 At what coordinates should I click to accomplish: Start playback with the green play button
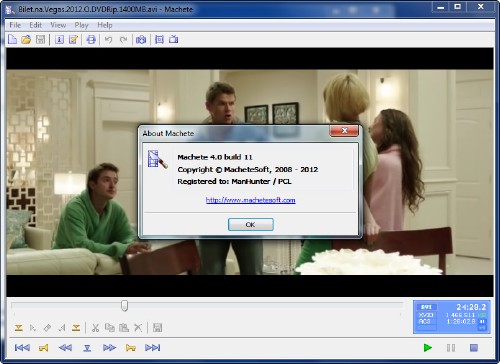pos(428,348)
